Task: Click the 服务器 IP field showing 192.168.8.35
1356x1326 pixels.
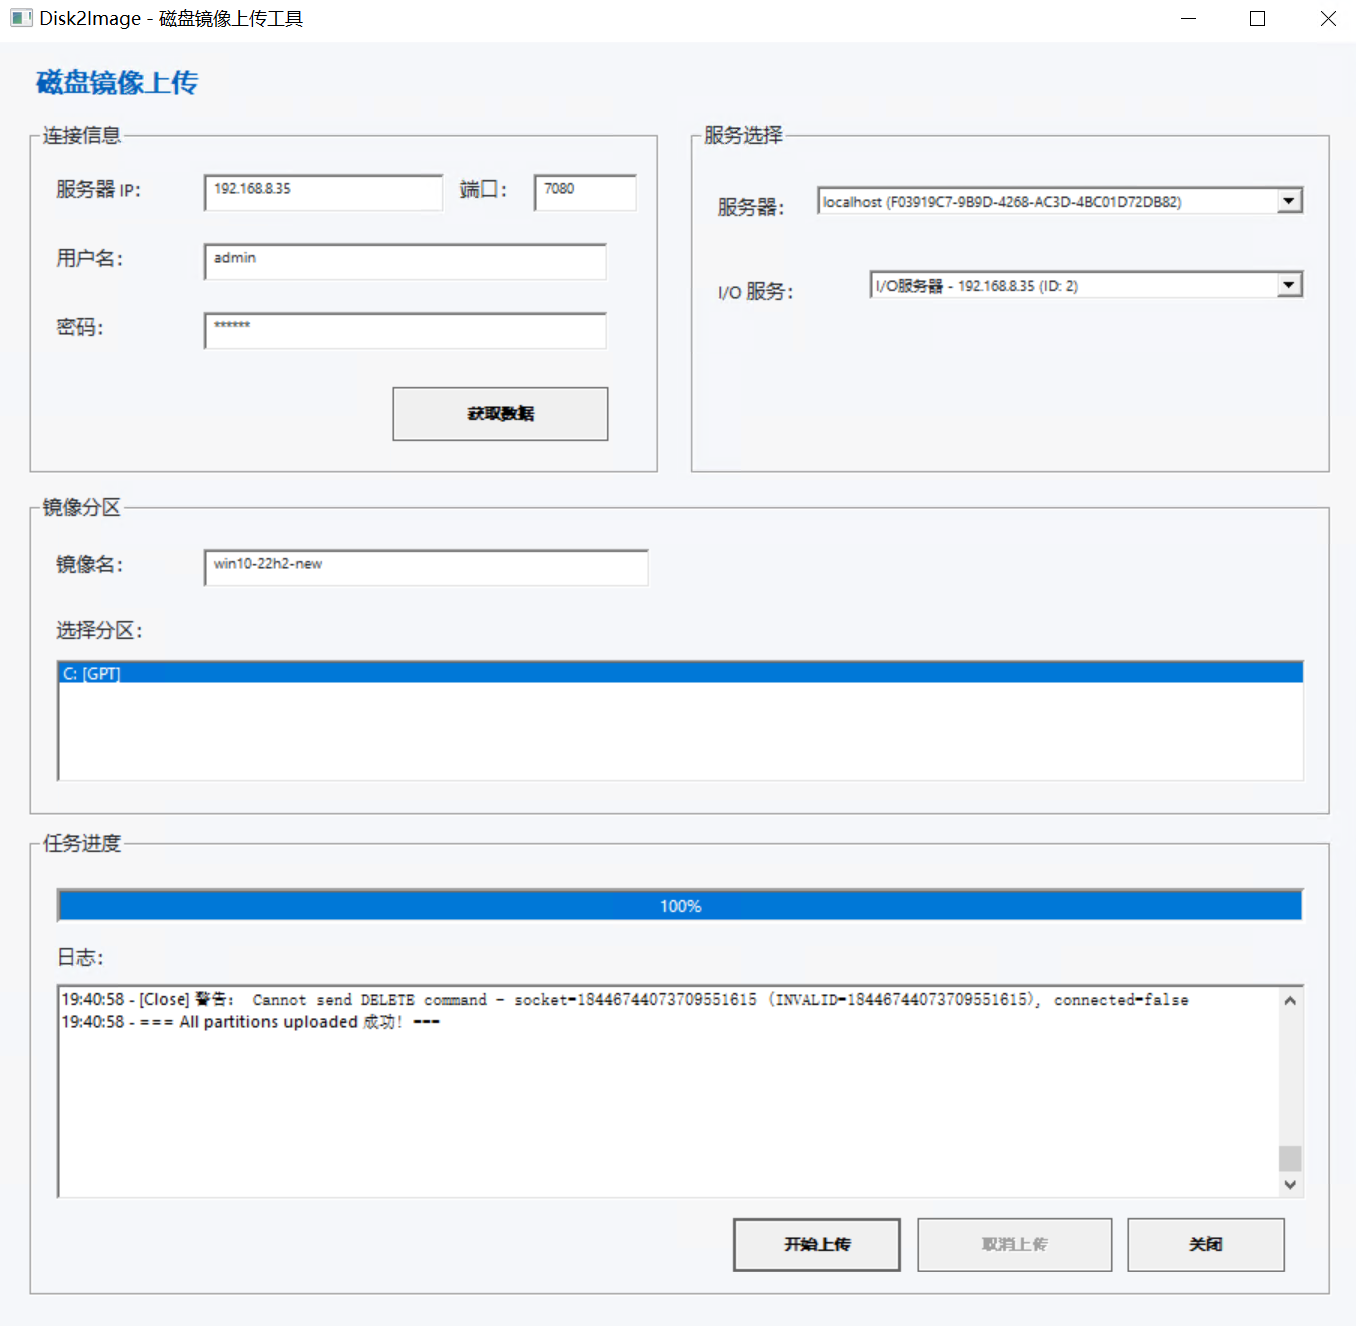Action: point(323,192)
